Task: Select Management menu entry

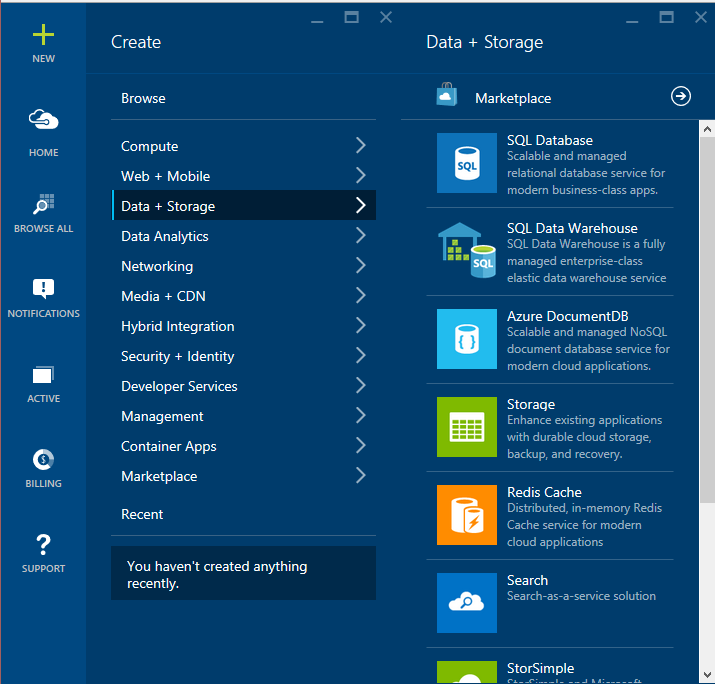Action: click(x=244, y=416)
